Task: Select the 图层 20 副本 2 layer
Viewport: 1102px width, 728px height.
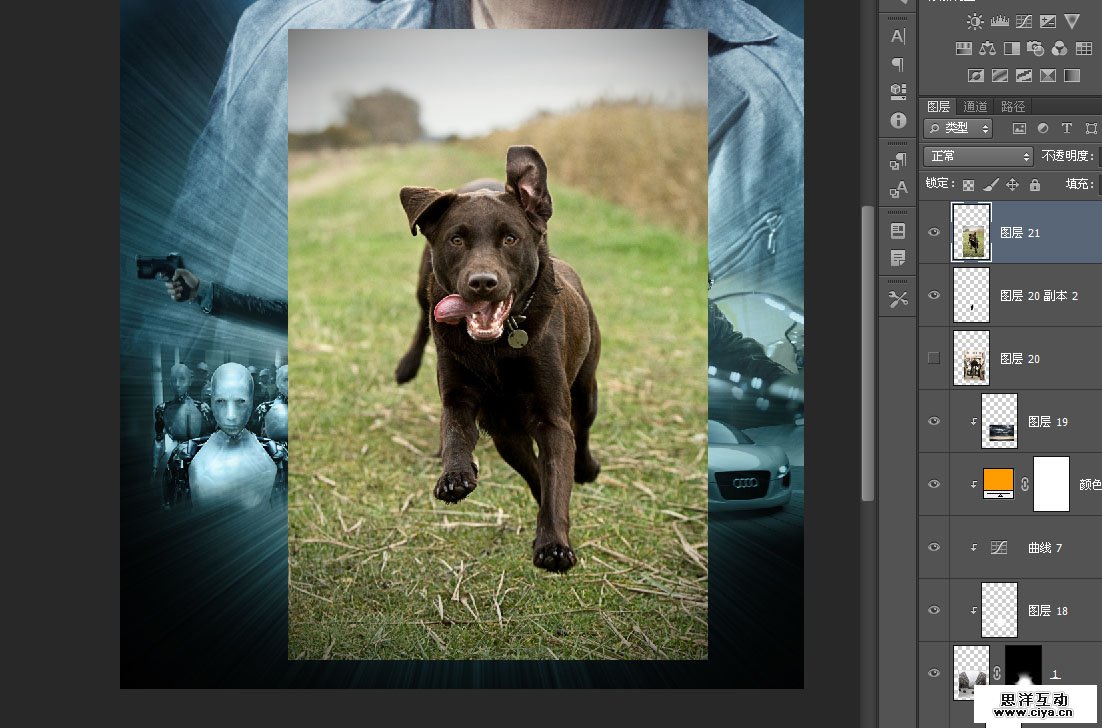Action: [x=1038, y=296]
